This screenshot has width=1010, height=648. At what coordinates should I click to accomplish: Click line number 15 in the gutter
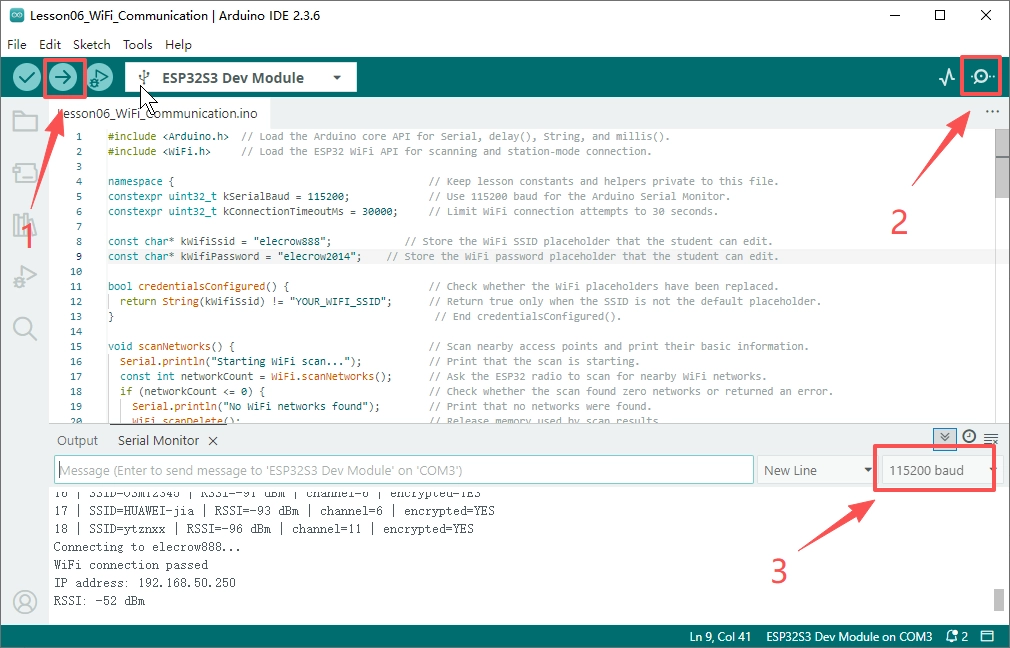[76, 347]
